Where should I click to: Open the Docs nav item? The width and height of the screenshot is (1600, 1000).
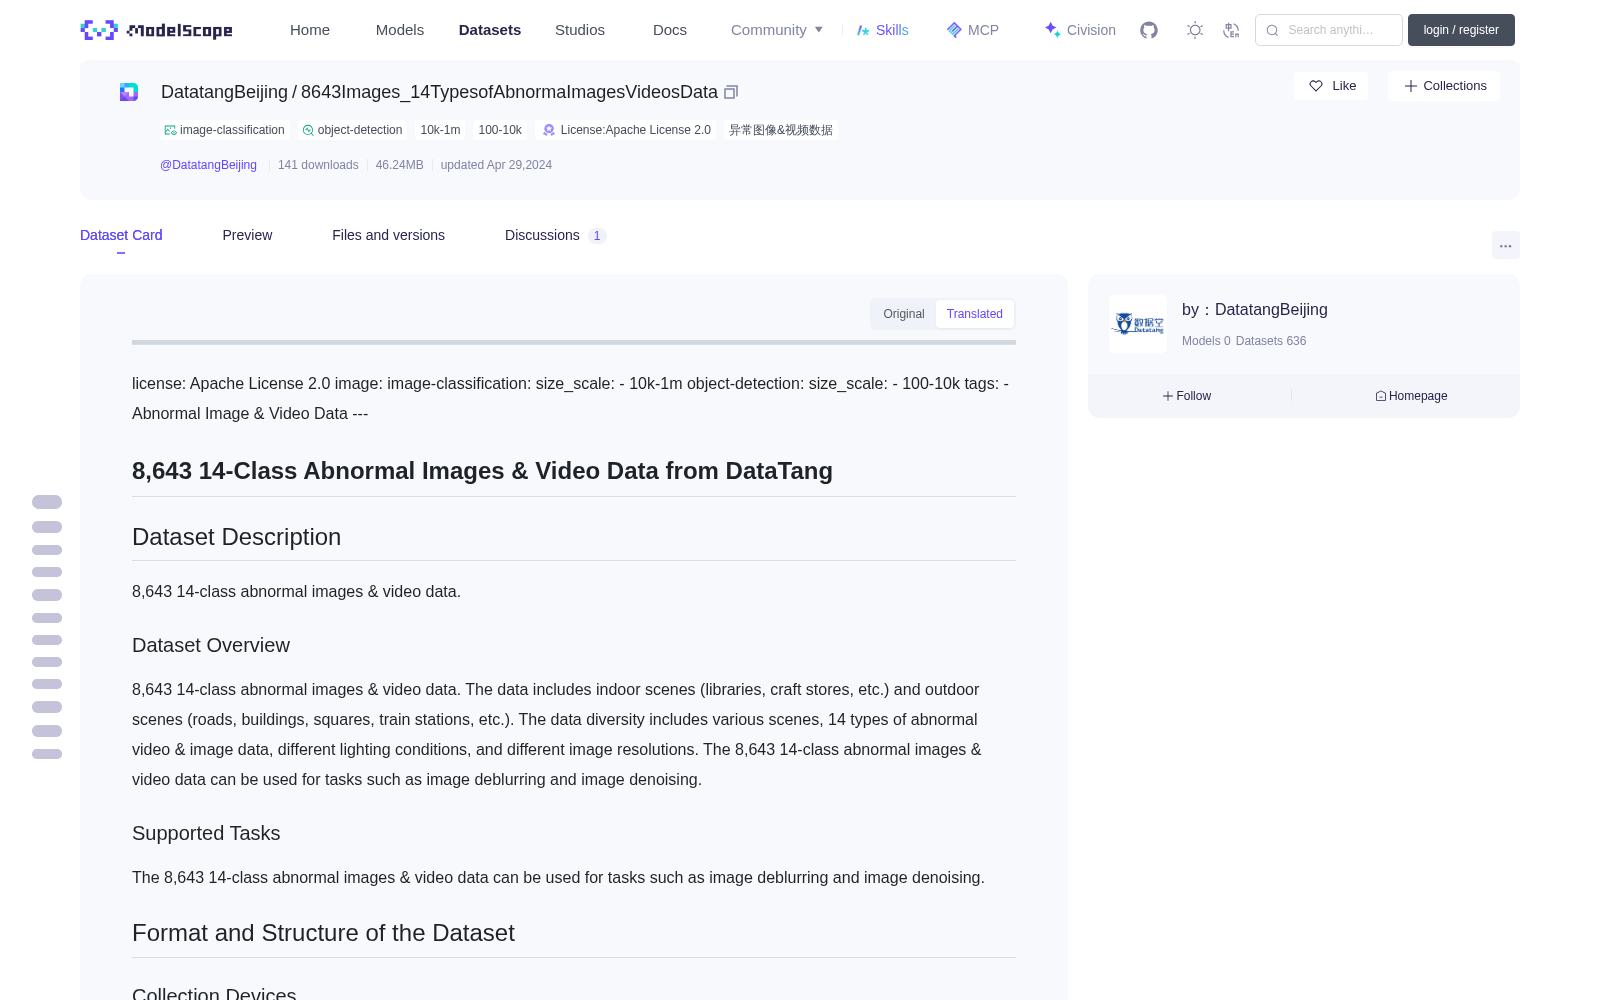(x=670, y=30)
